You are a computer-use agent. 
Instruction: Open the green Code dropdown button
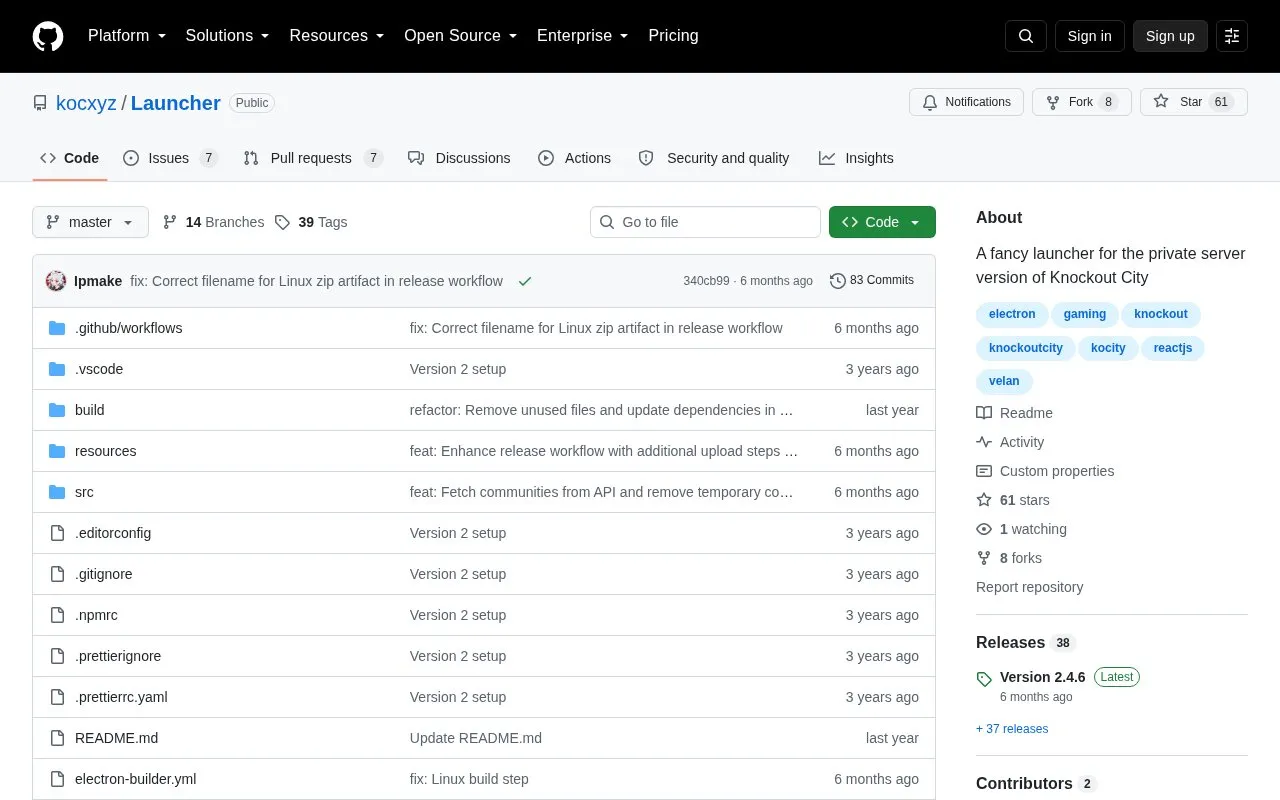coord(882,222)
